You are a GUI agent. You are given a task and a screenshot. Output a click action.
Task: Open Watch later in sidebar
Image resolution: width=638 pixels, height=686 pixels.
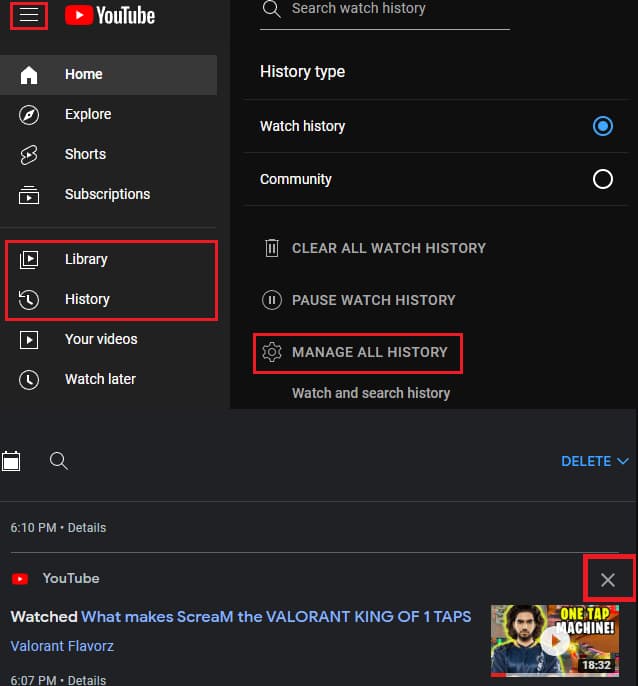109,379
